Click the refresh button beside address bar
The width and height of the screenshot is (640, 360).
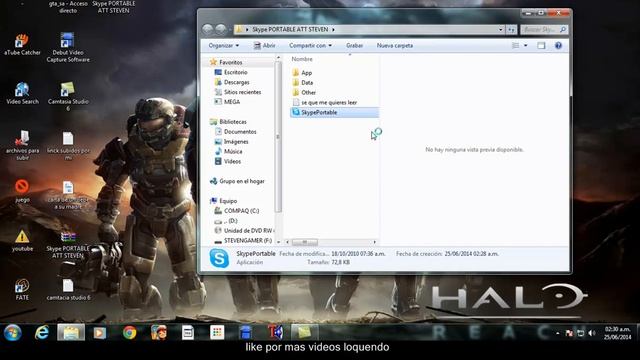pyautogui.click(x=511, y=29)
